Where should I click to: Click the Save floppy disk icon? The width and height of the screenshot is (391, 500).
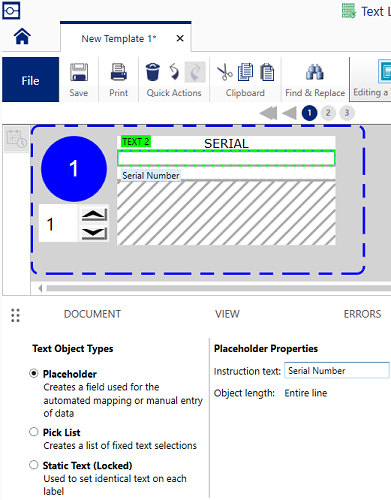(x=79, y=72)
